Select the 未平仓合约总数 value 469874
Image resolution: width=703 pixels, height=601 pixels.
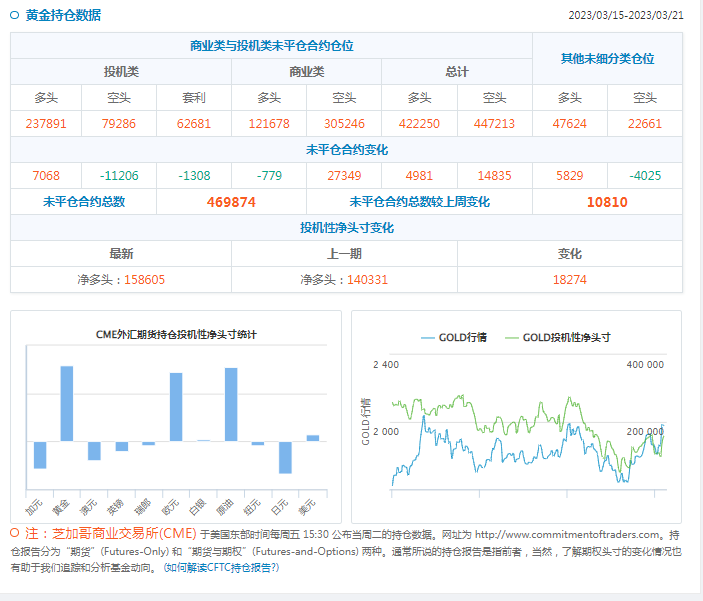[x=231, y=202]
